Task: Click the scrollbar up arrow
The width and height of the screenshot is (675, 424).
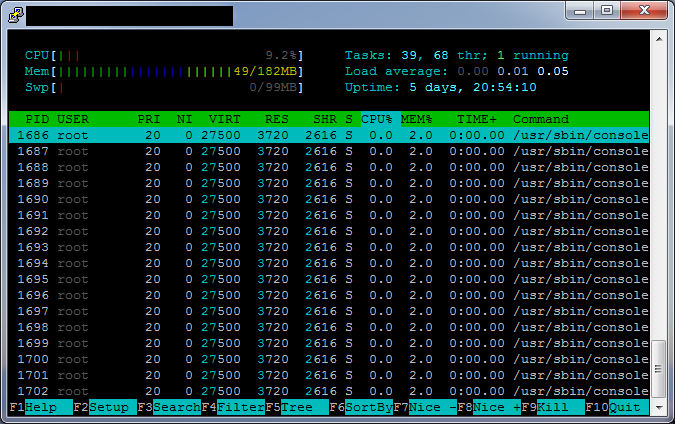Action: [658, 38]
